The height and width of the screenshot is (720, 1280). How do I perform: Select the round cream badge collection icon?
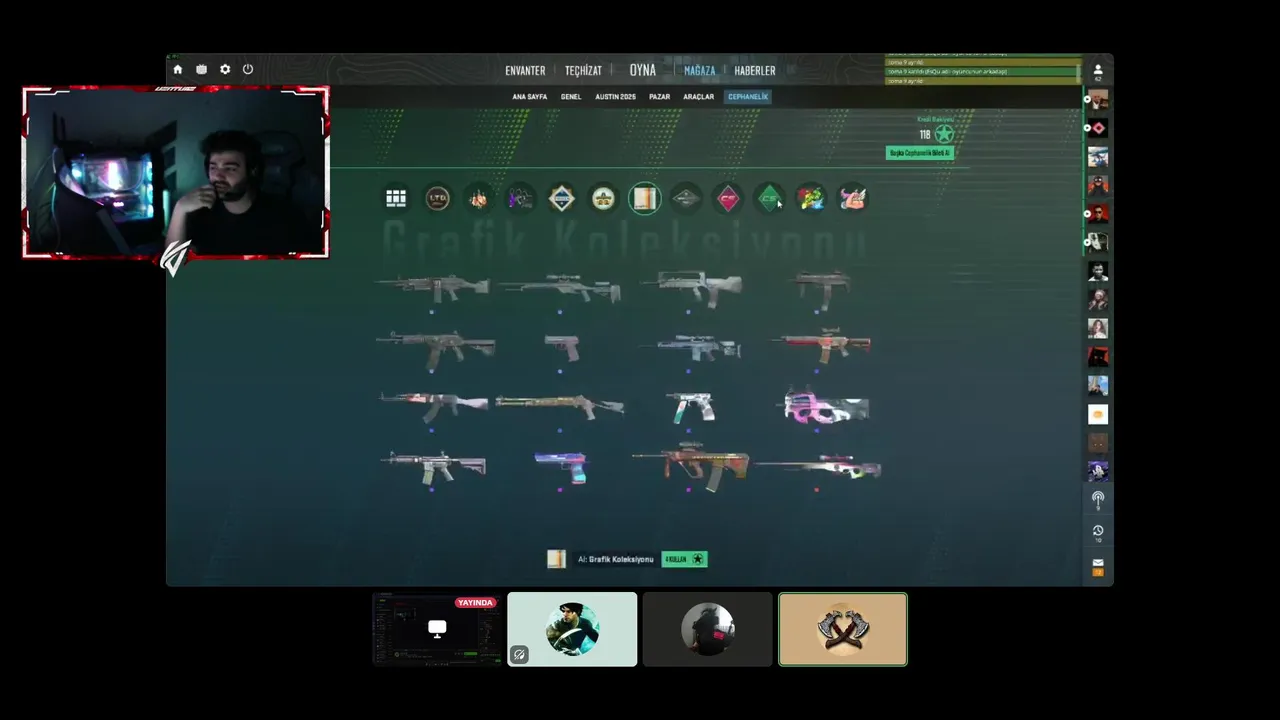603,198
